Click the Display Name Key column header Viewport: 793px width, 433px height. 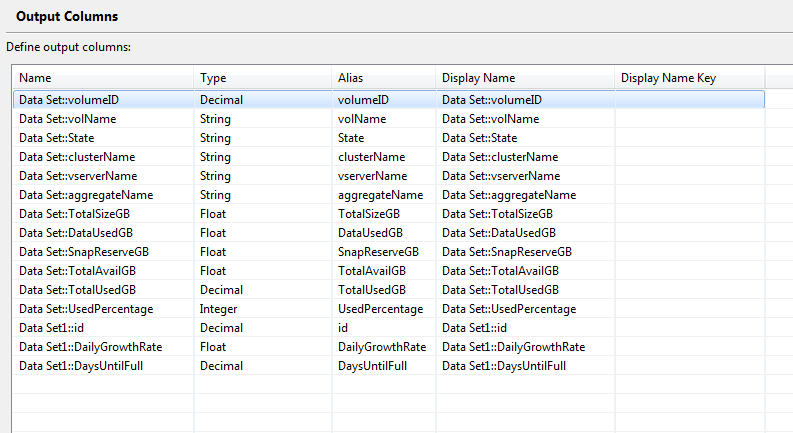(x=689, y=78)
